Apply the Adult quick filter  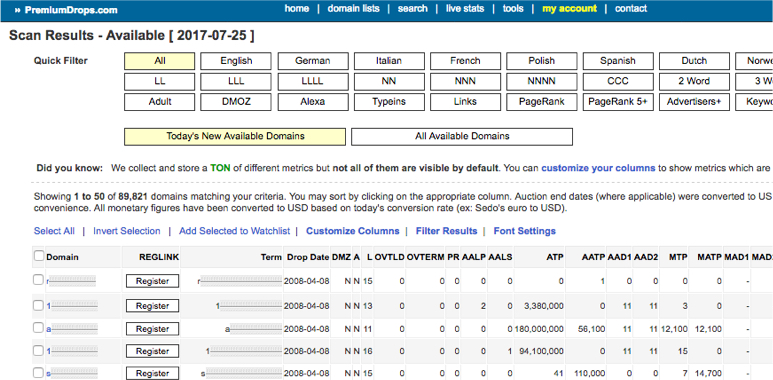[x=160, y=102]
